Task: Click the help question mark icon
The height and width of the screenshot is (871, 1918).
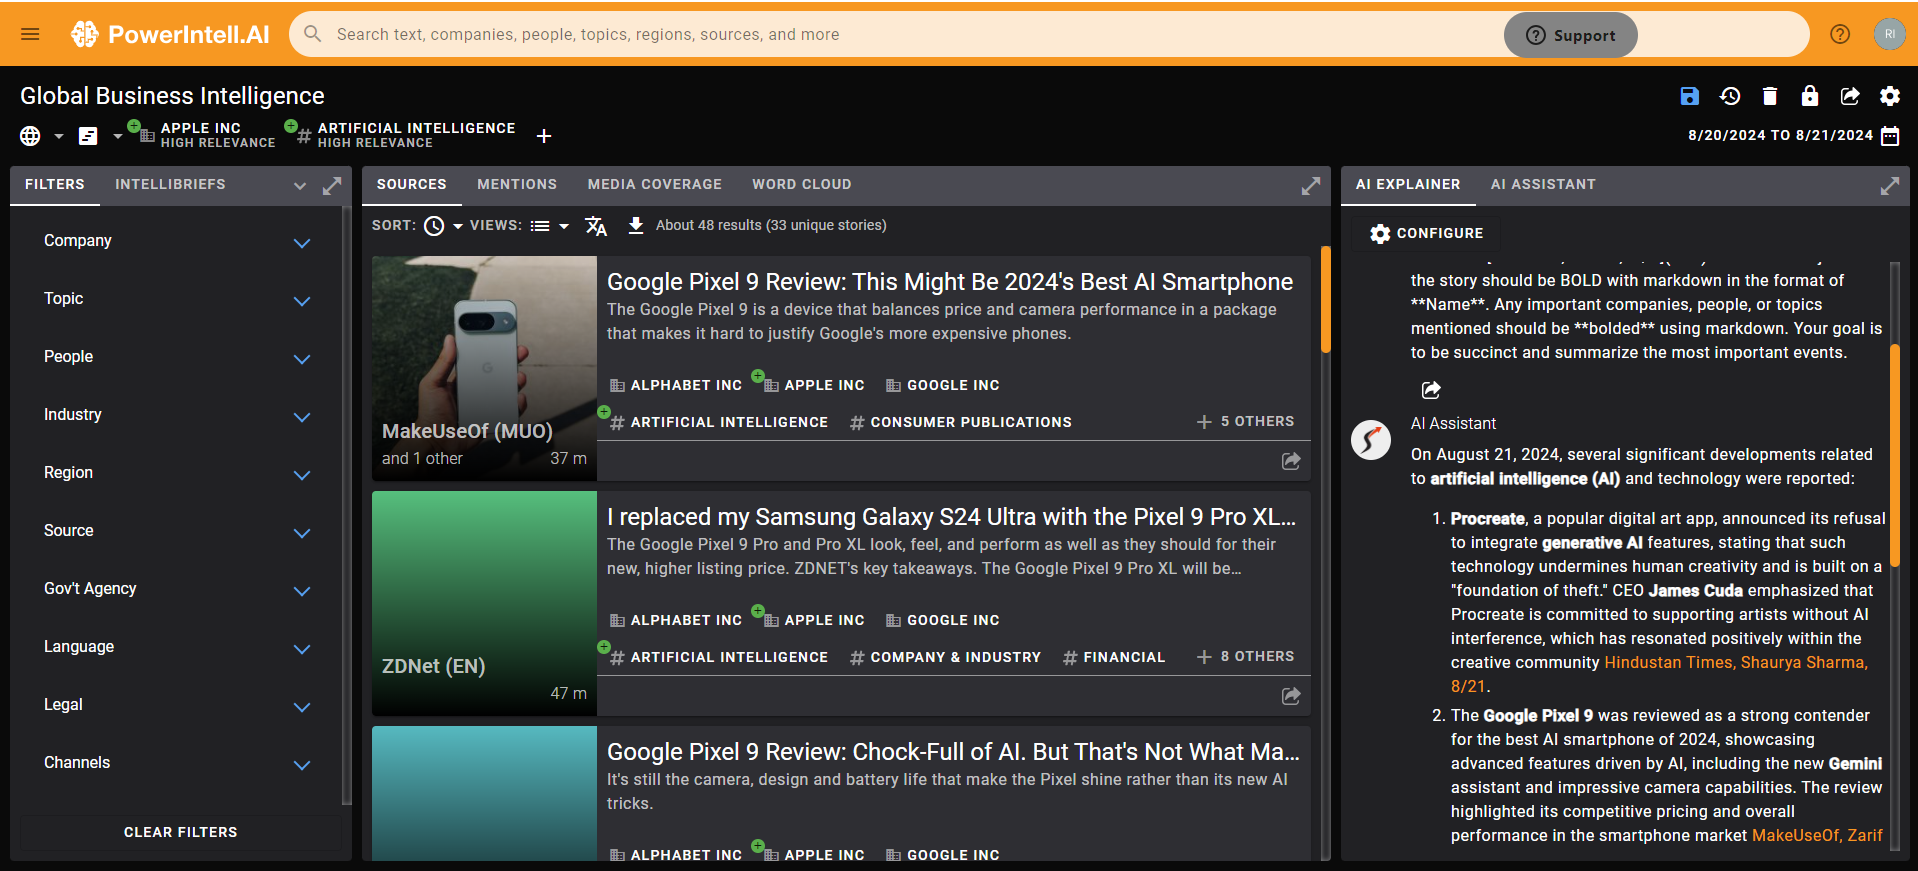Action: click(1840, 34)
